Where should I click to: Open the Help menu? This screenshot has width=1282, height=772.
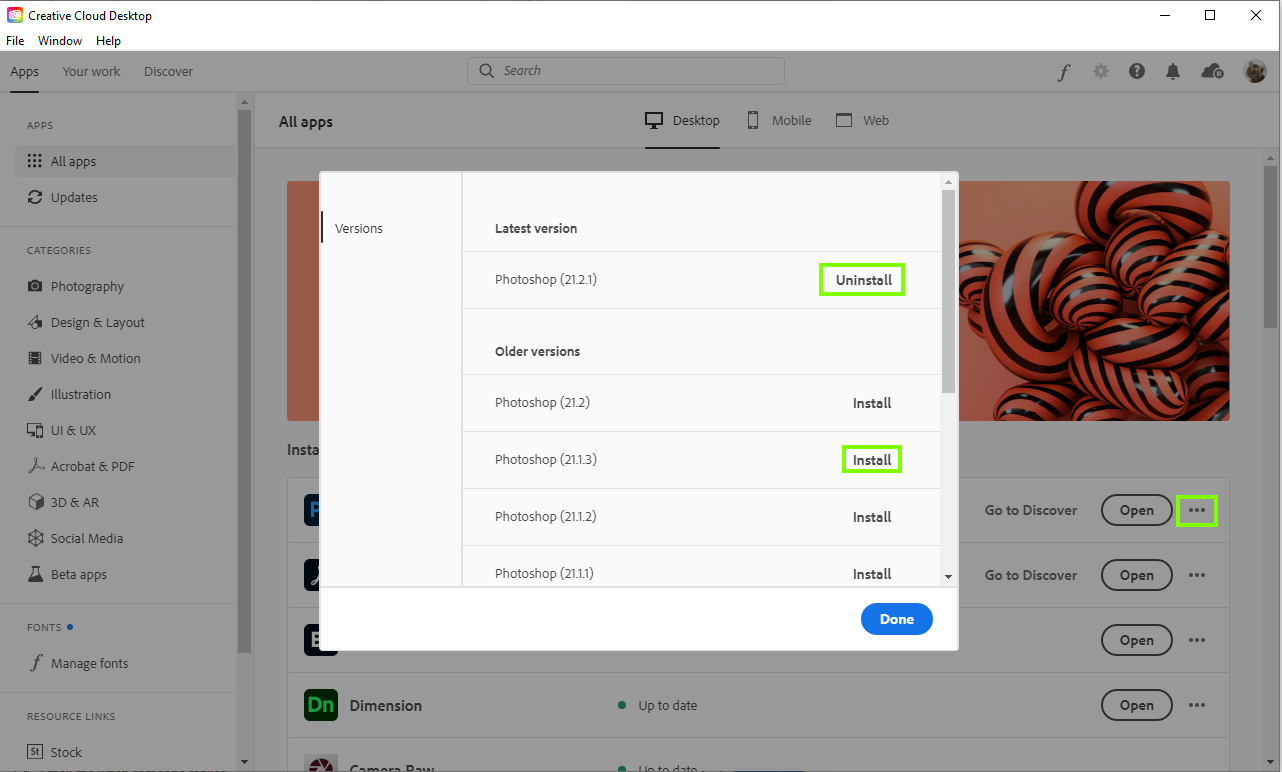click(x=108, y=41)
